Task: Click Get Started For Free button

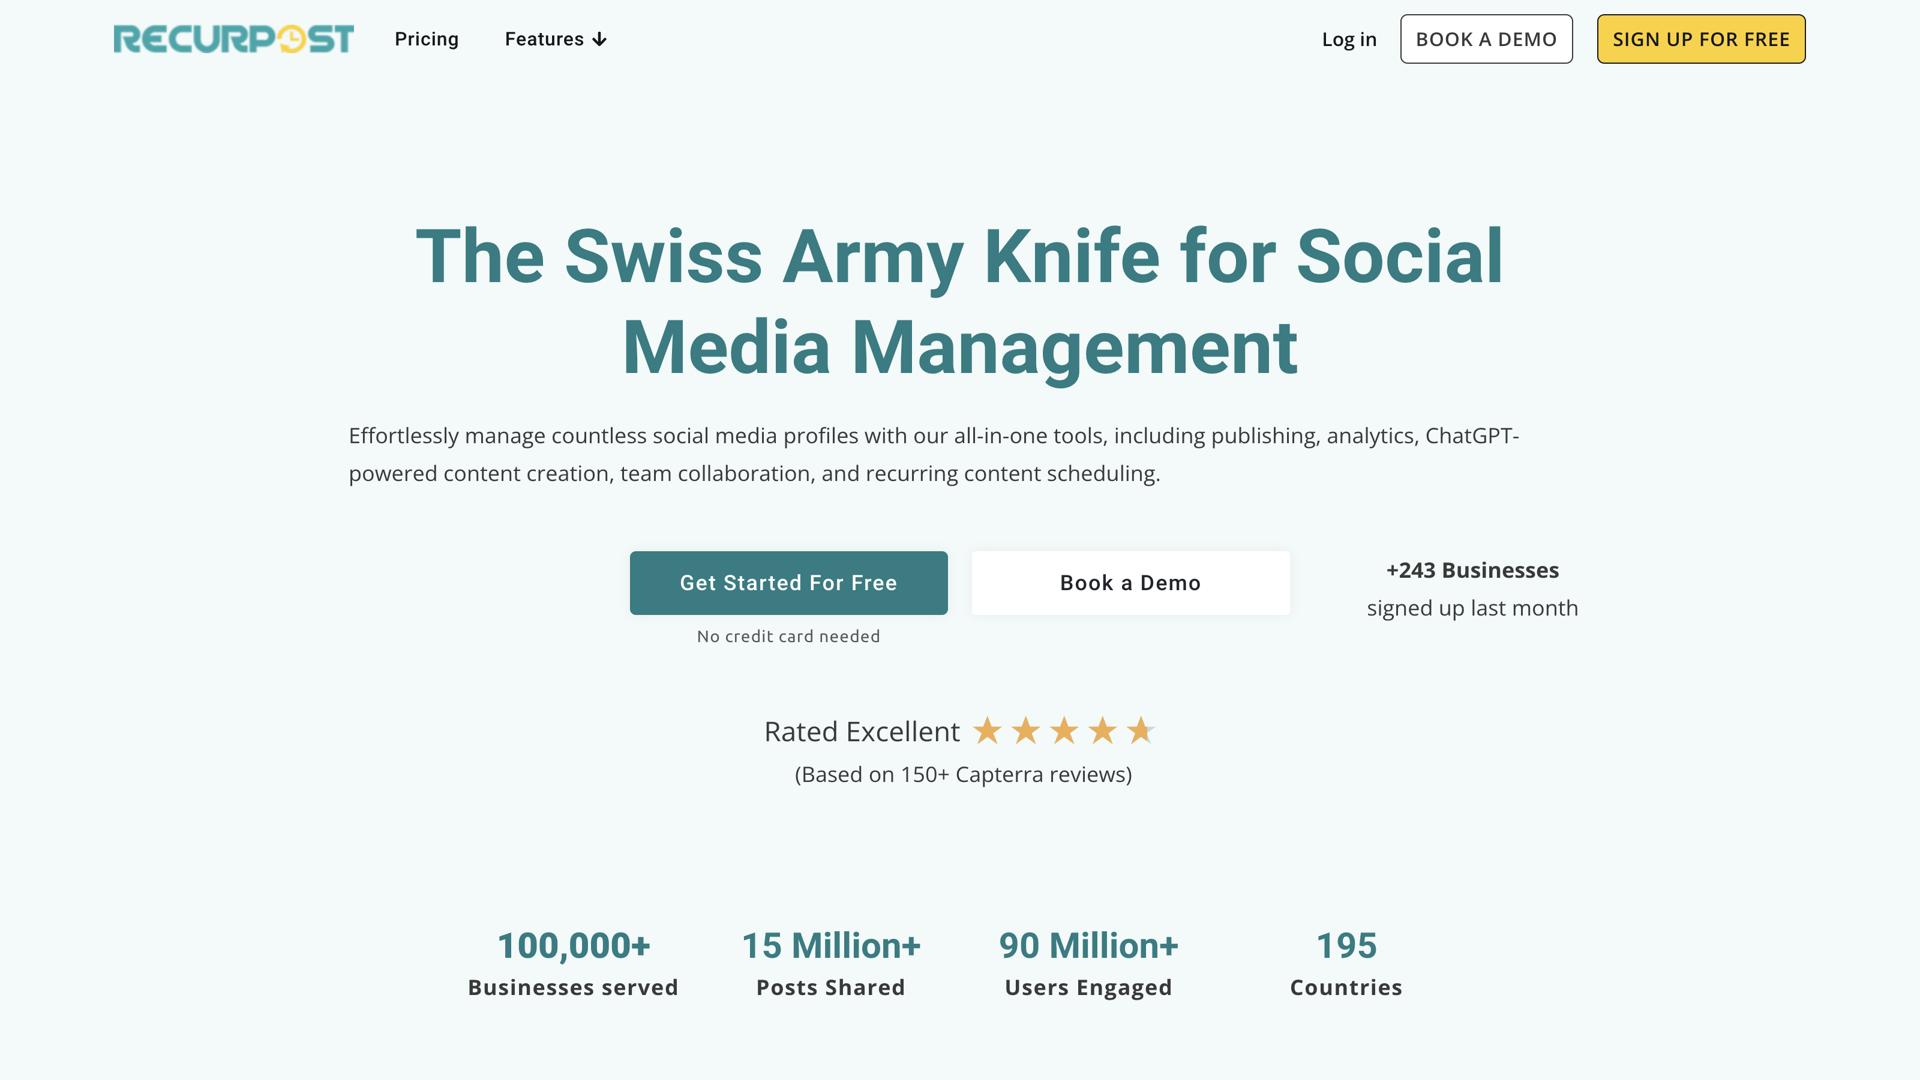Action: pyautogui.click(x=788, y=583)
